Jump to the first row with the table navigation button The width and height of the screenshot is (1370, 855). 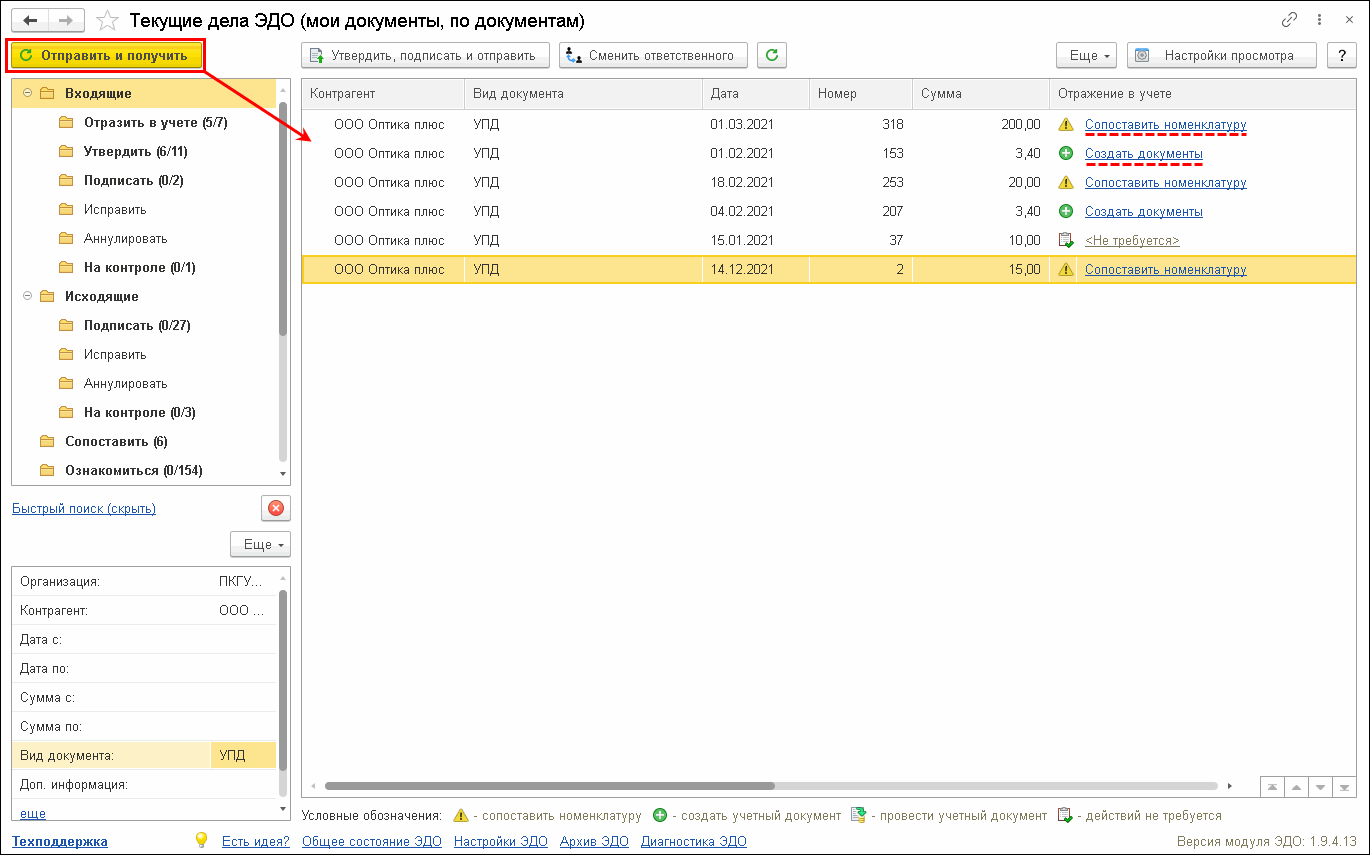point(1271,787)
